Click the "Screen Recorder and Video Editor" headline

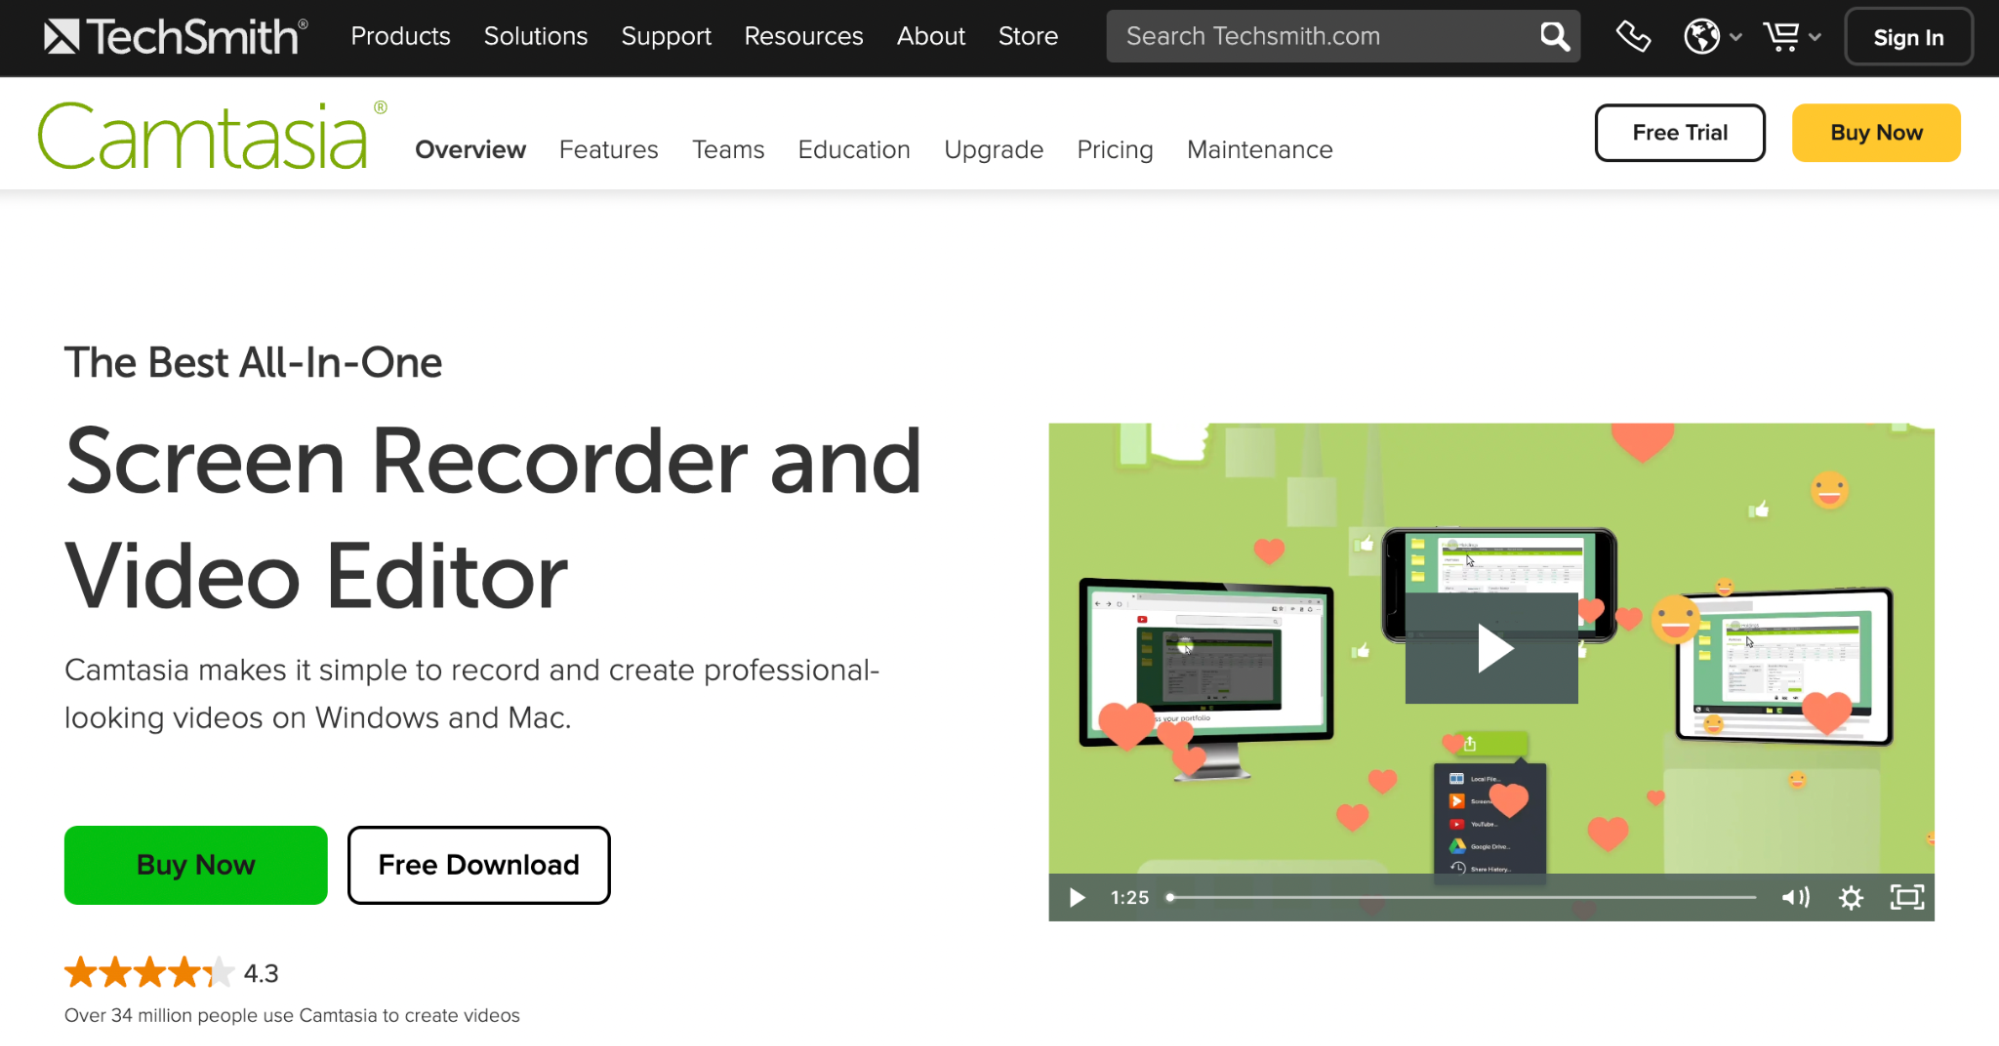(493, 518)
